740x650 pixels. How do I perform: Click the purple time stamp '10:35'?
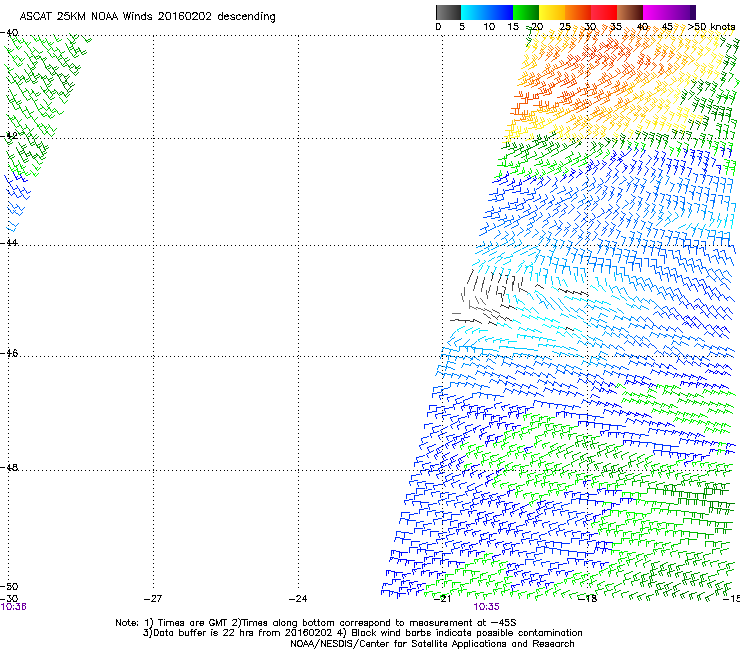487,607
